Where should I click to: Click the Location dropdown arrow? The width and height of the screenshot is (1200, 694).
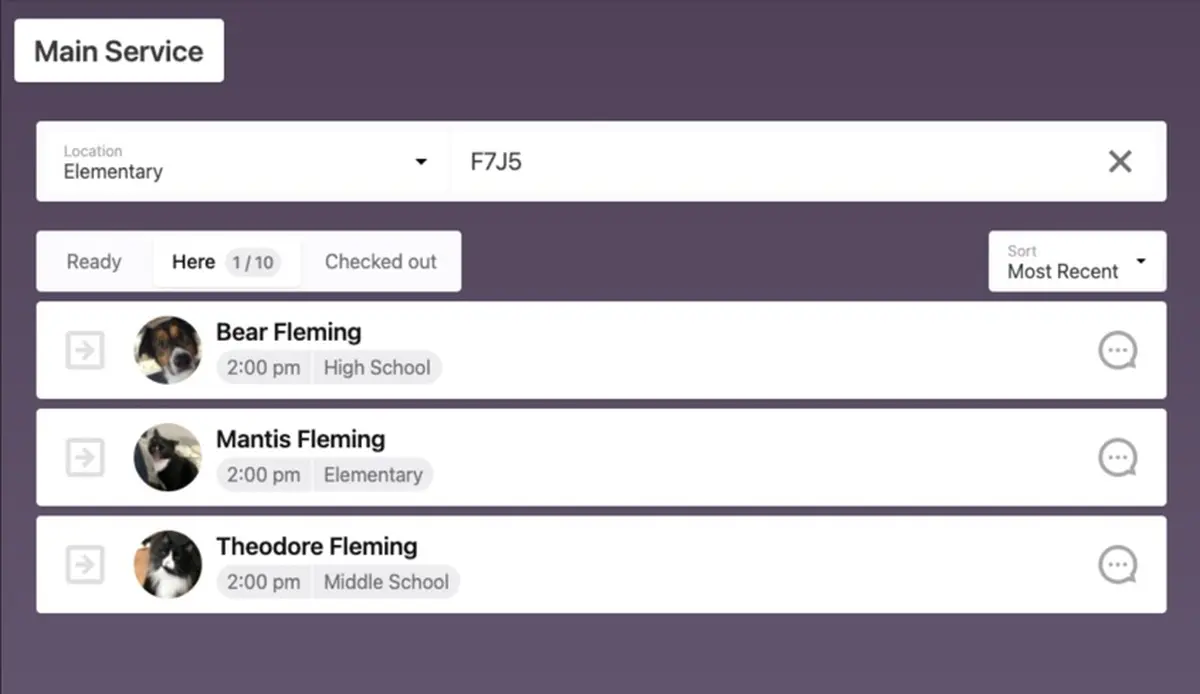tap(421, 162)
